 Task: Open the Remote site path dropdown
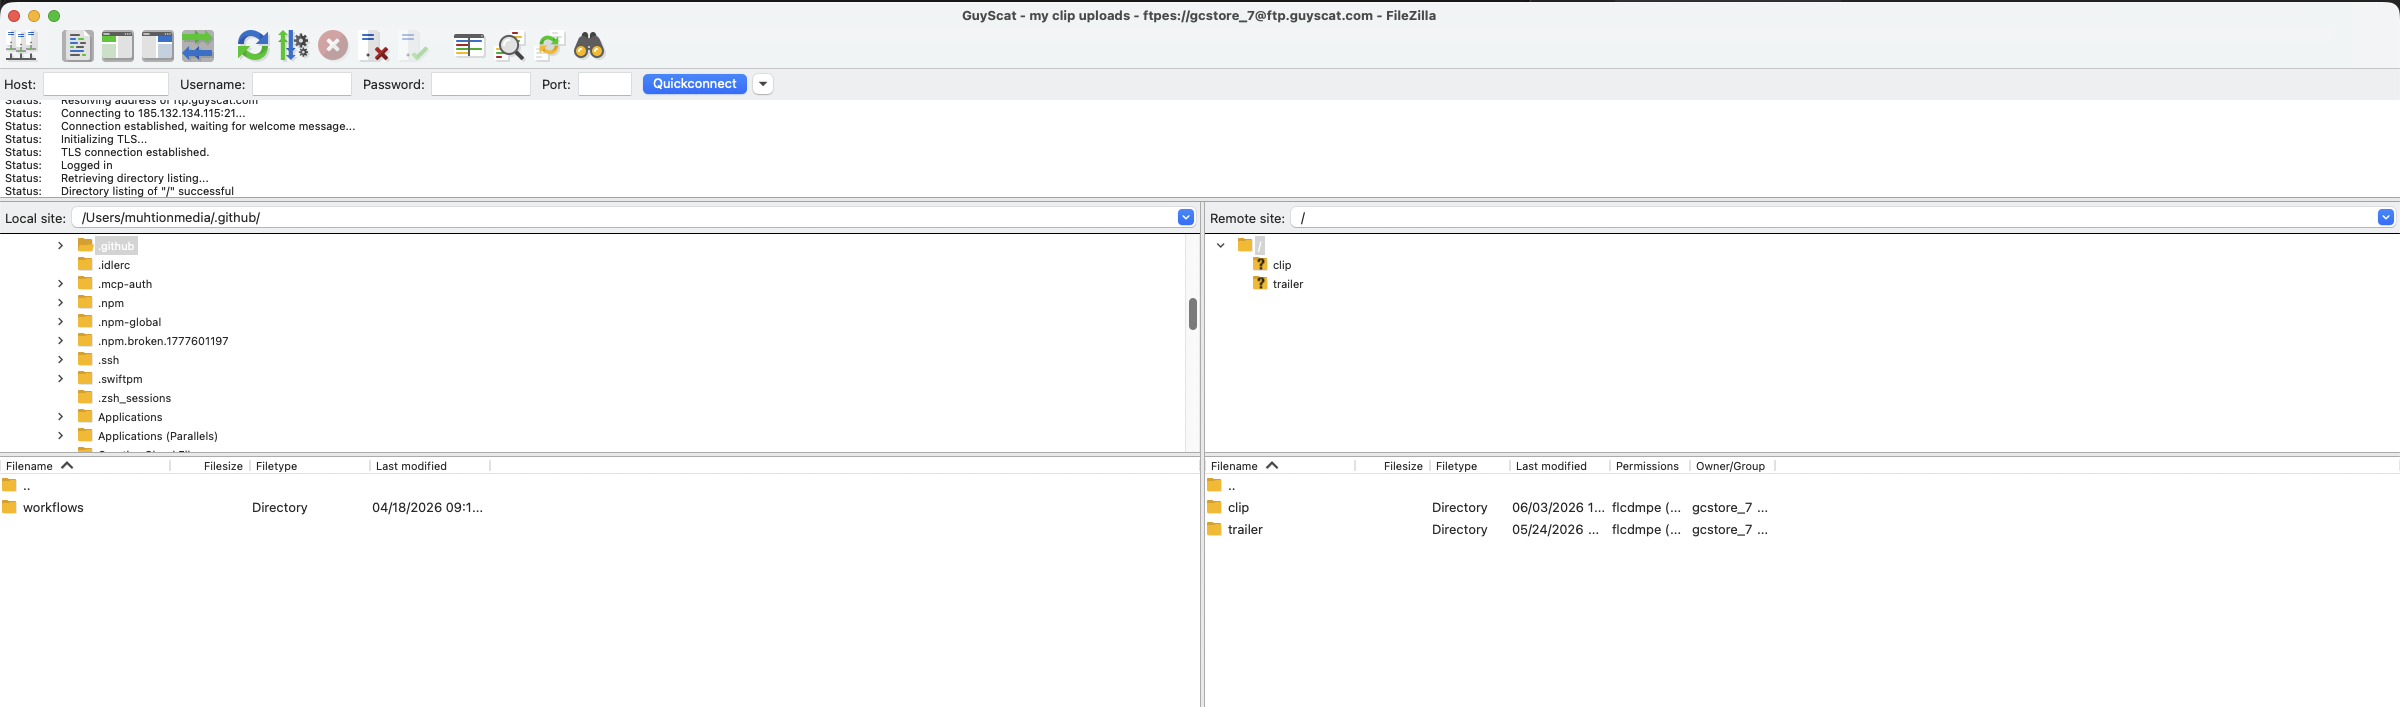coord(2386,217)
